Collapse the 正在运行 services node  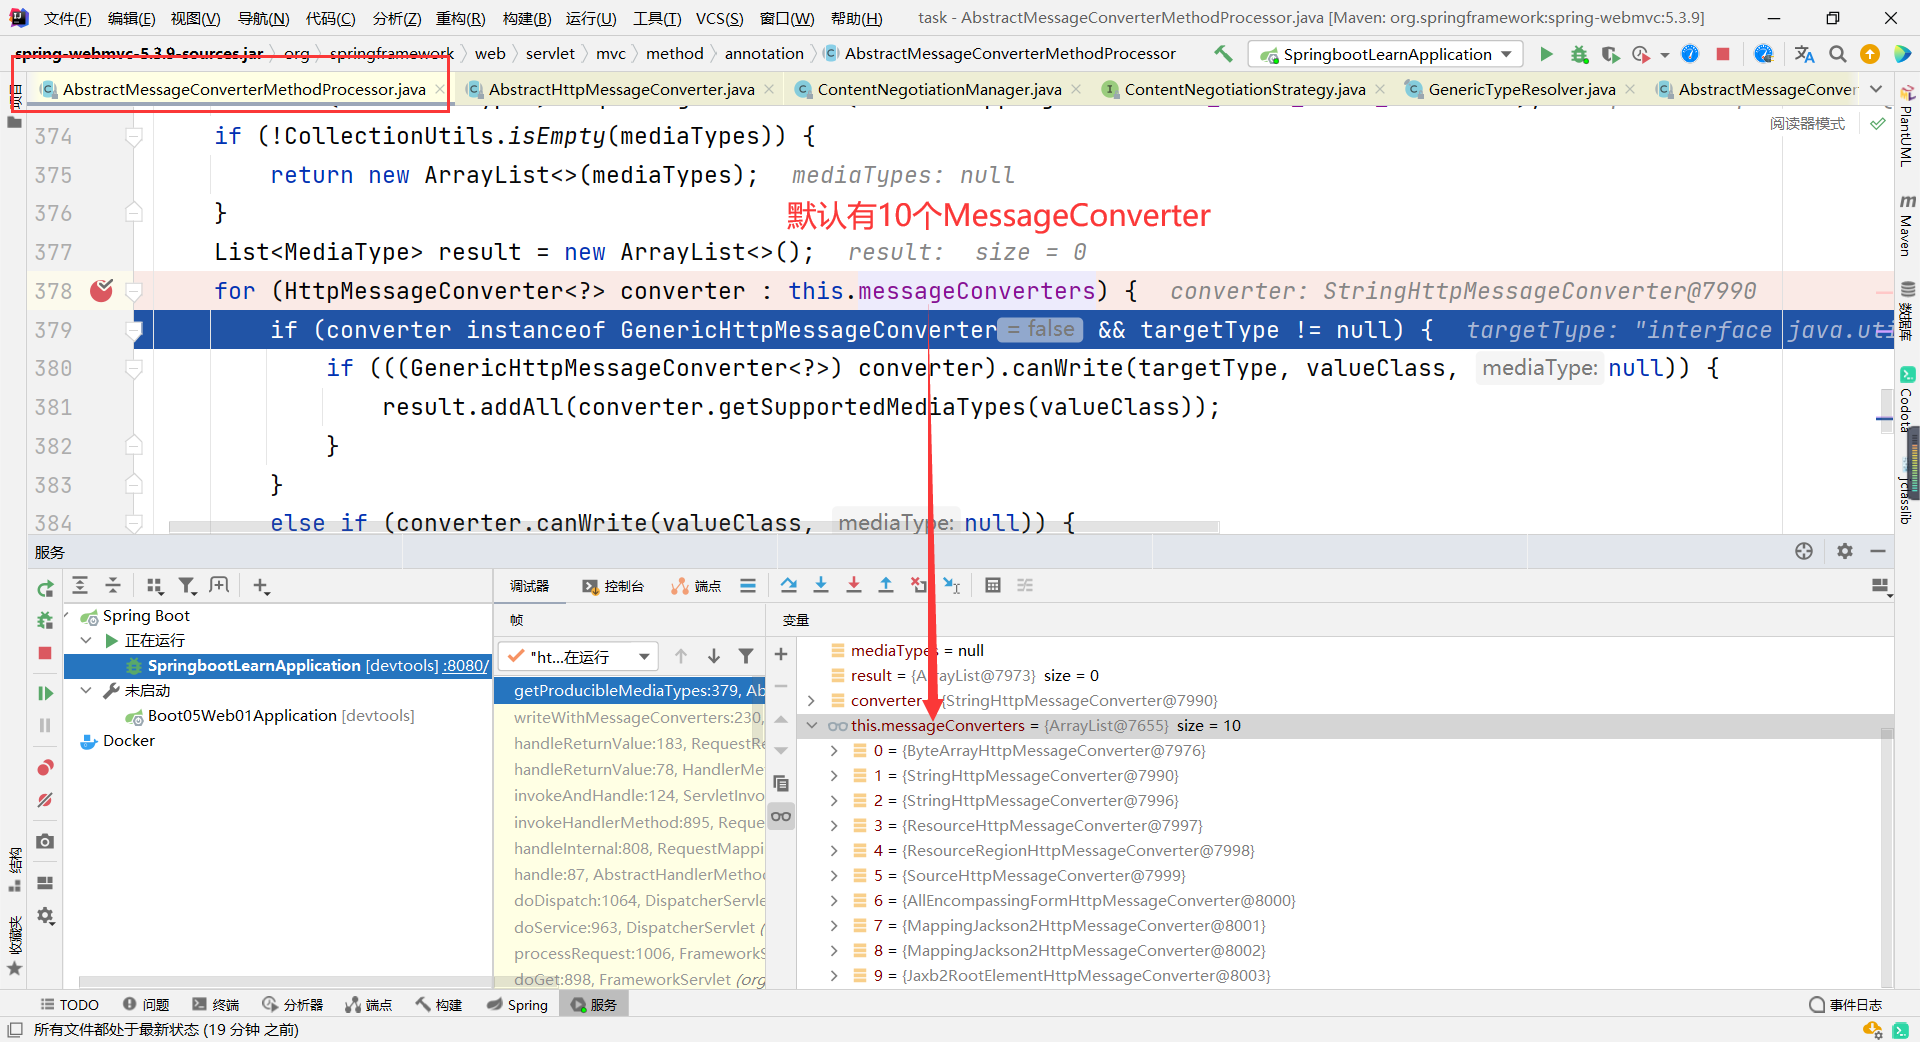click(x=86, y=641)
